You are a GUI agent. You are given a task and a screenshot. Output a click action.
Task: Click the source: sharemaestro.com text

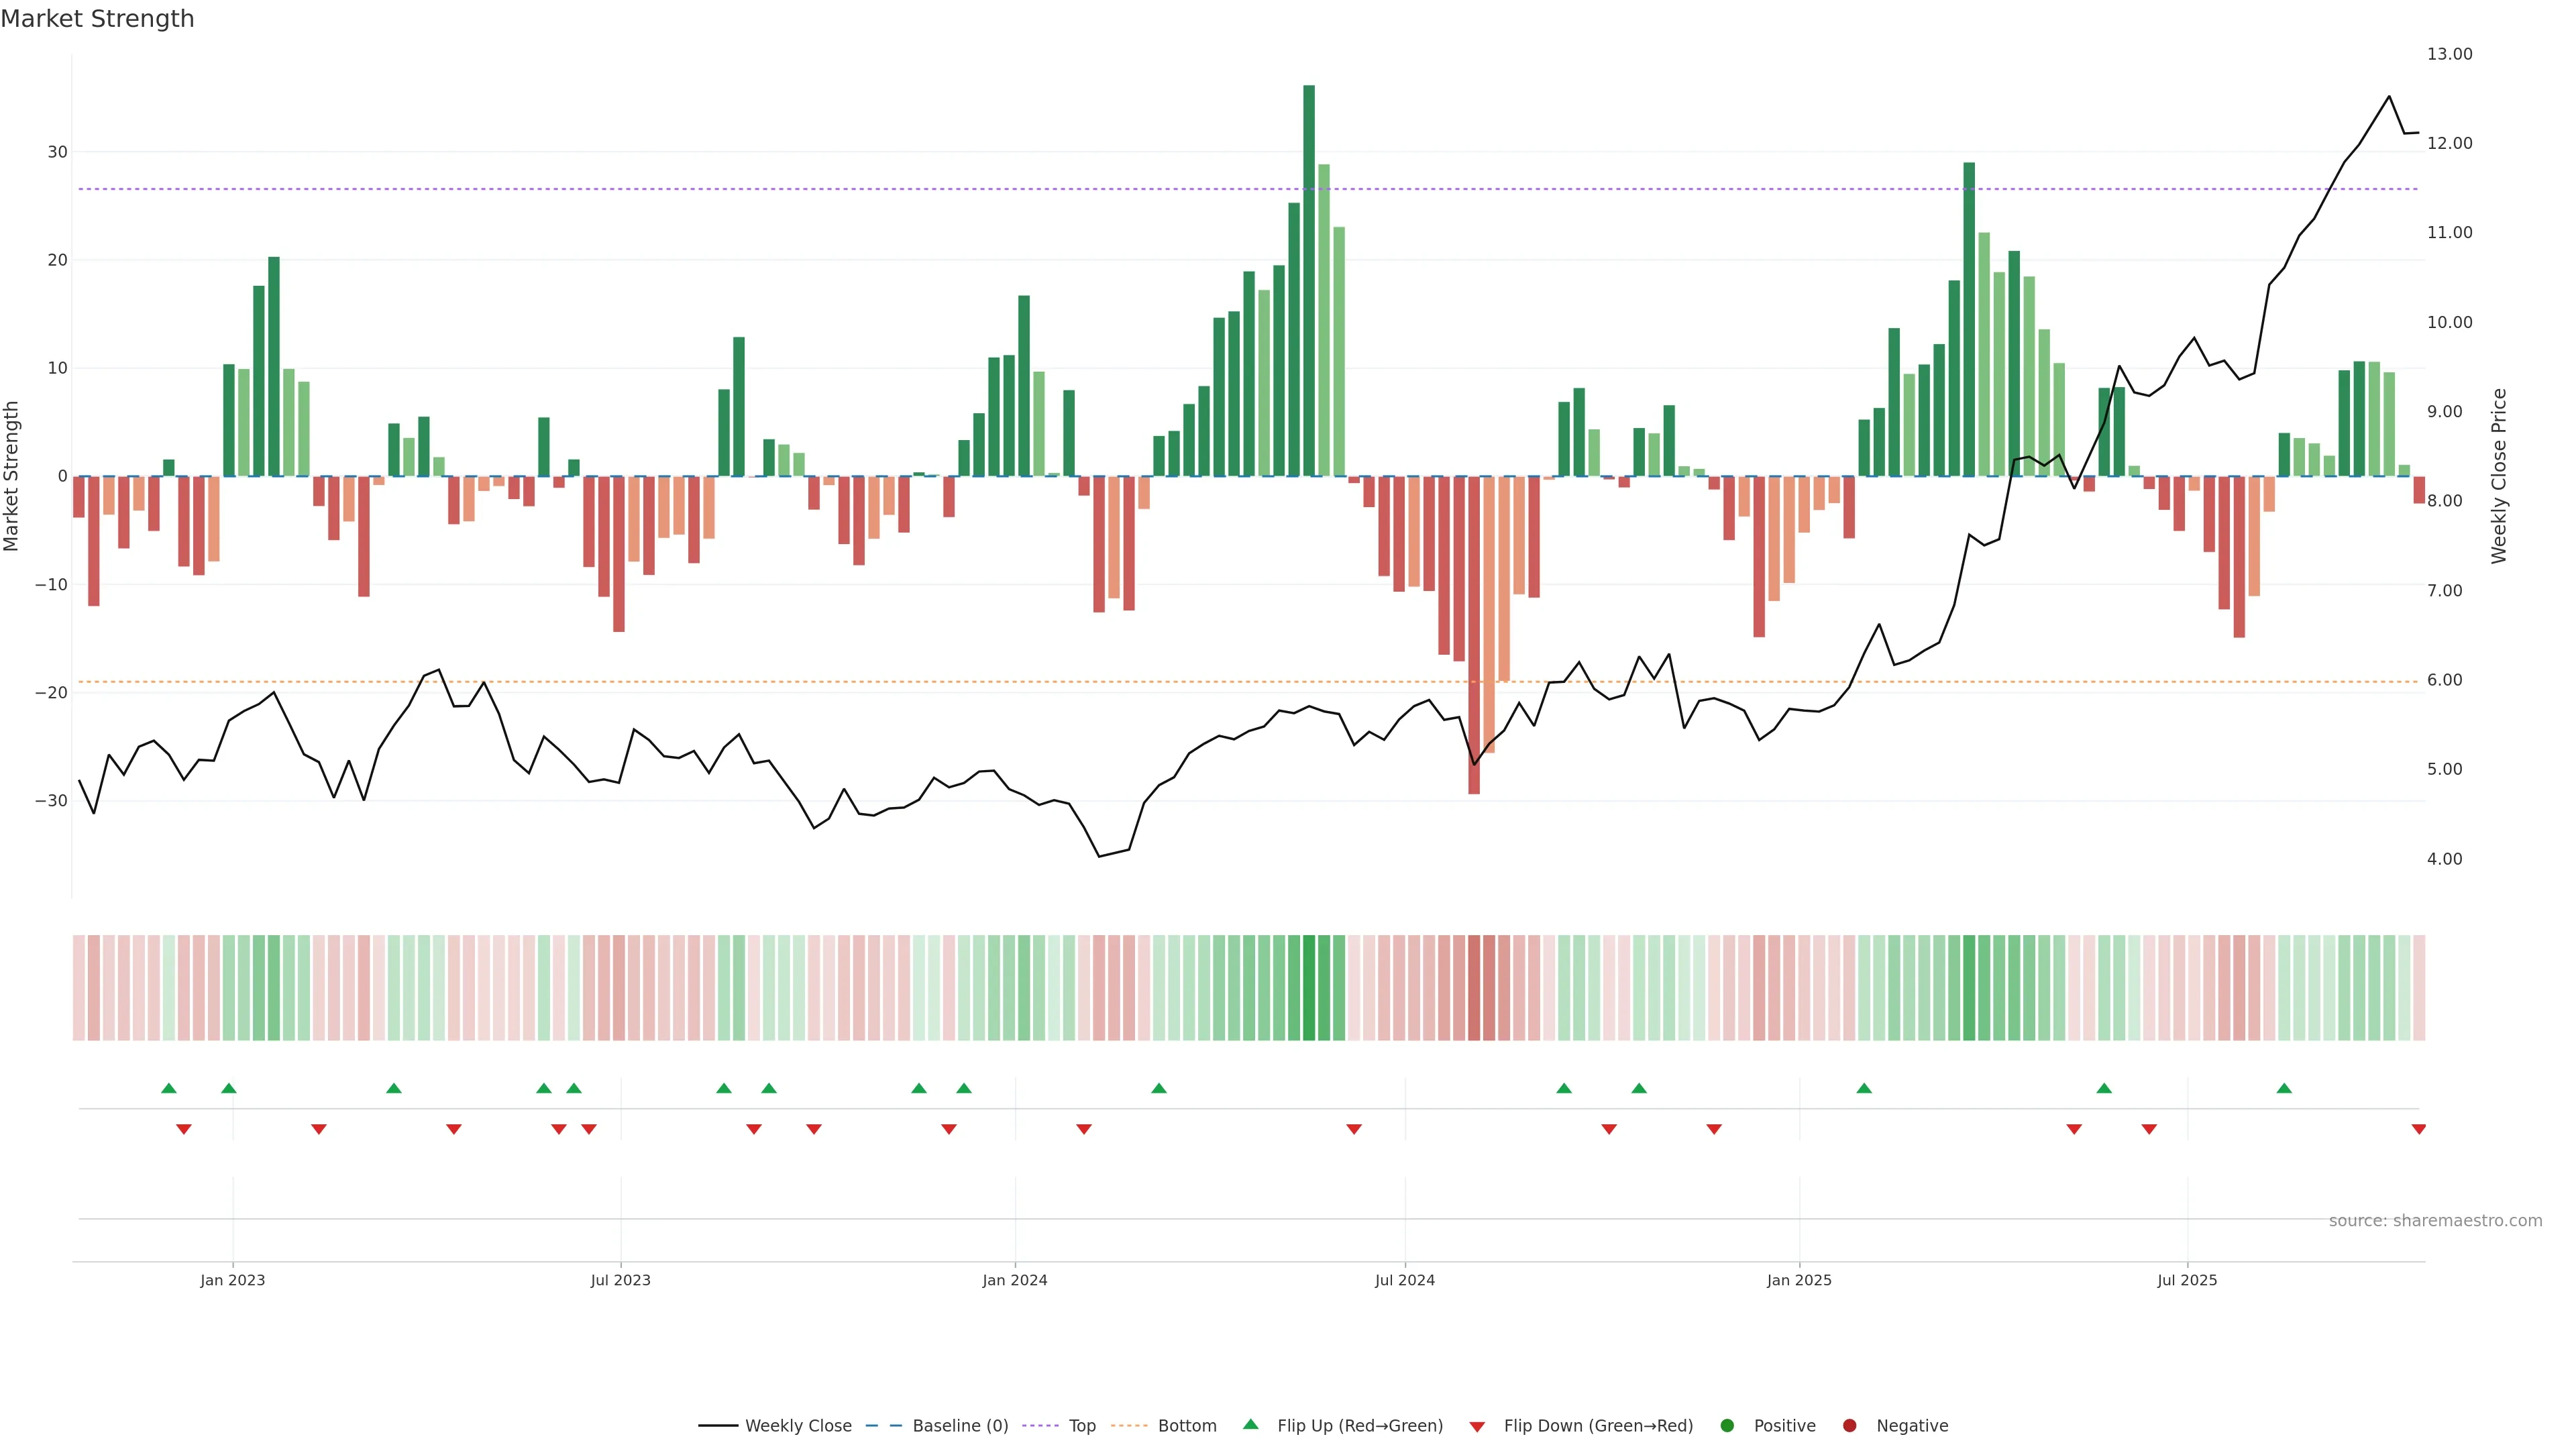[2435, 1221]
